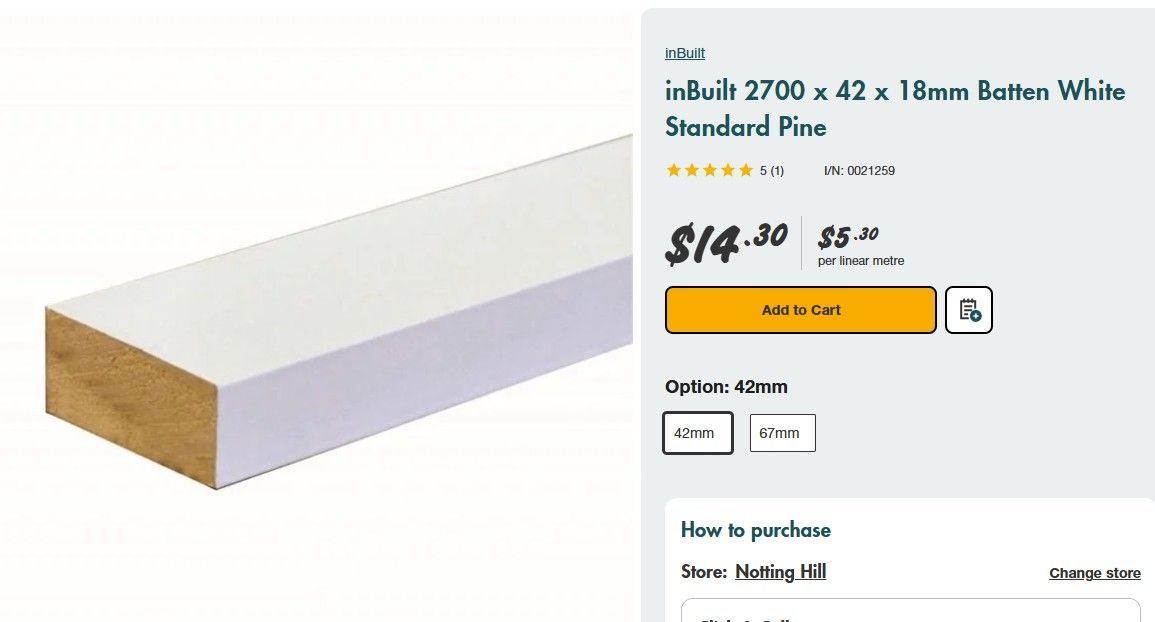Click the product title heading
Image resolution: width=1155 pixels, height=622 pixels.
tap(894, 108)
